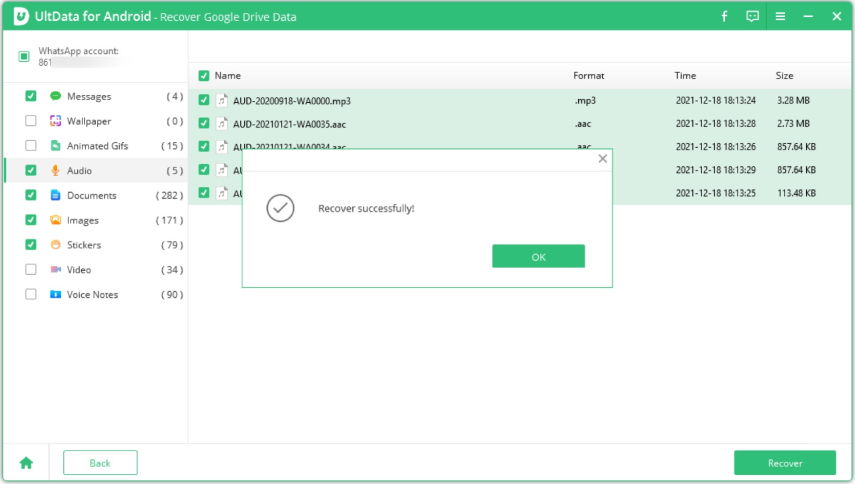Image resolution: width=855 pixels, height=484 pixels.
Task: Open the feedback chat icon
Action: click(x=752, y=16)
